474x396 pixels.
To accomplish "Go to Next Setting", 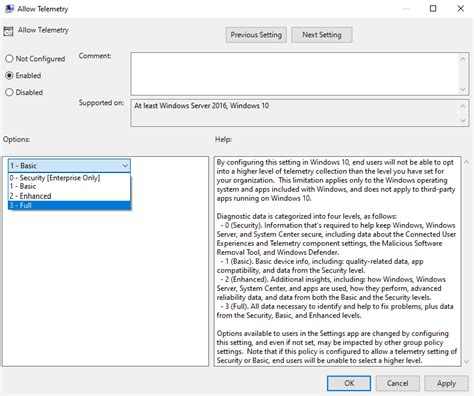I will click(322, 35).
